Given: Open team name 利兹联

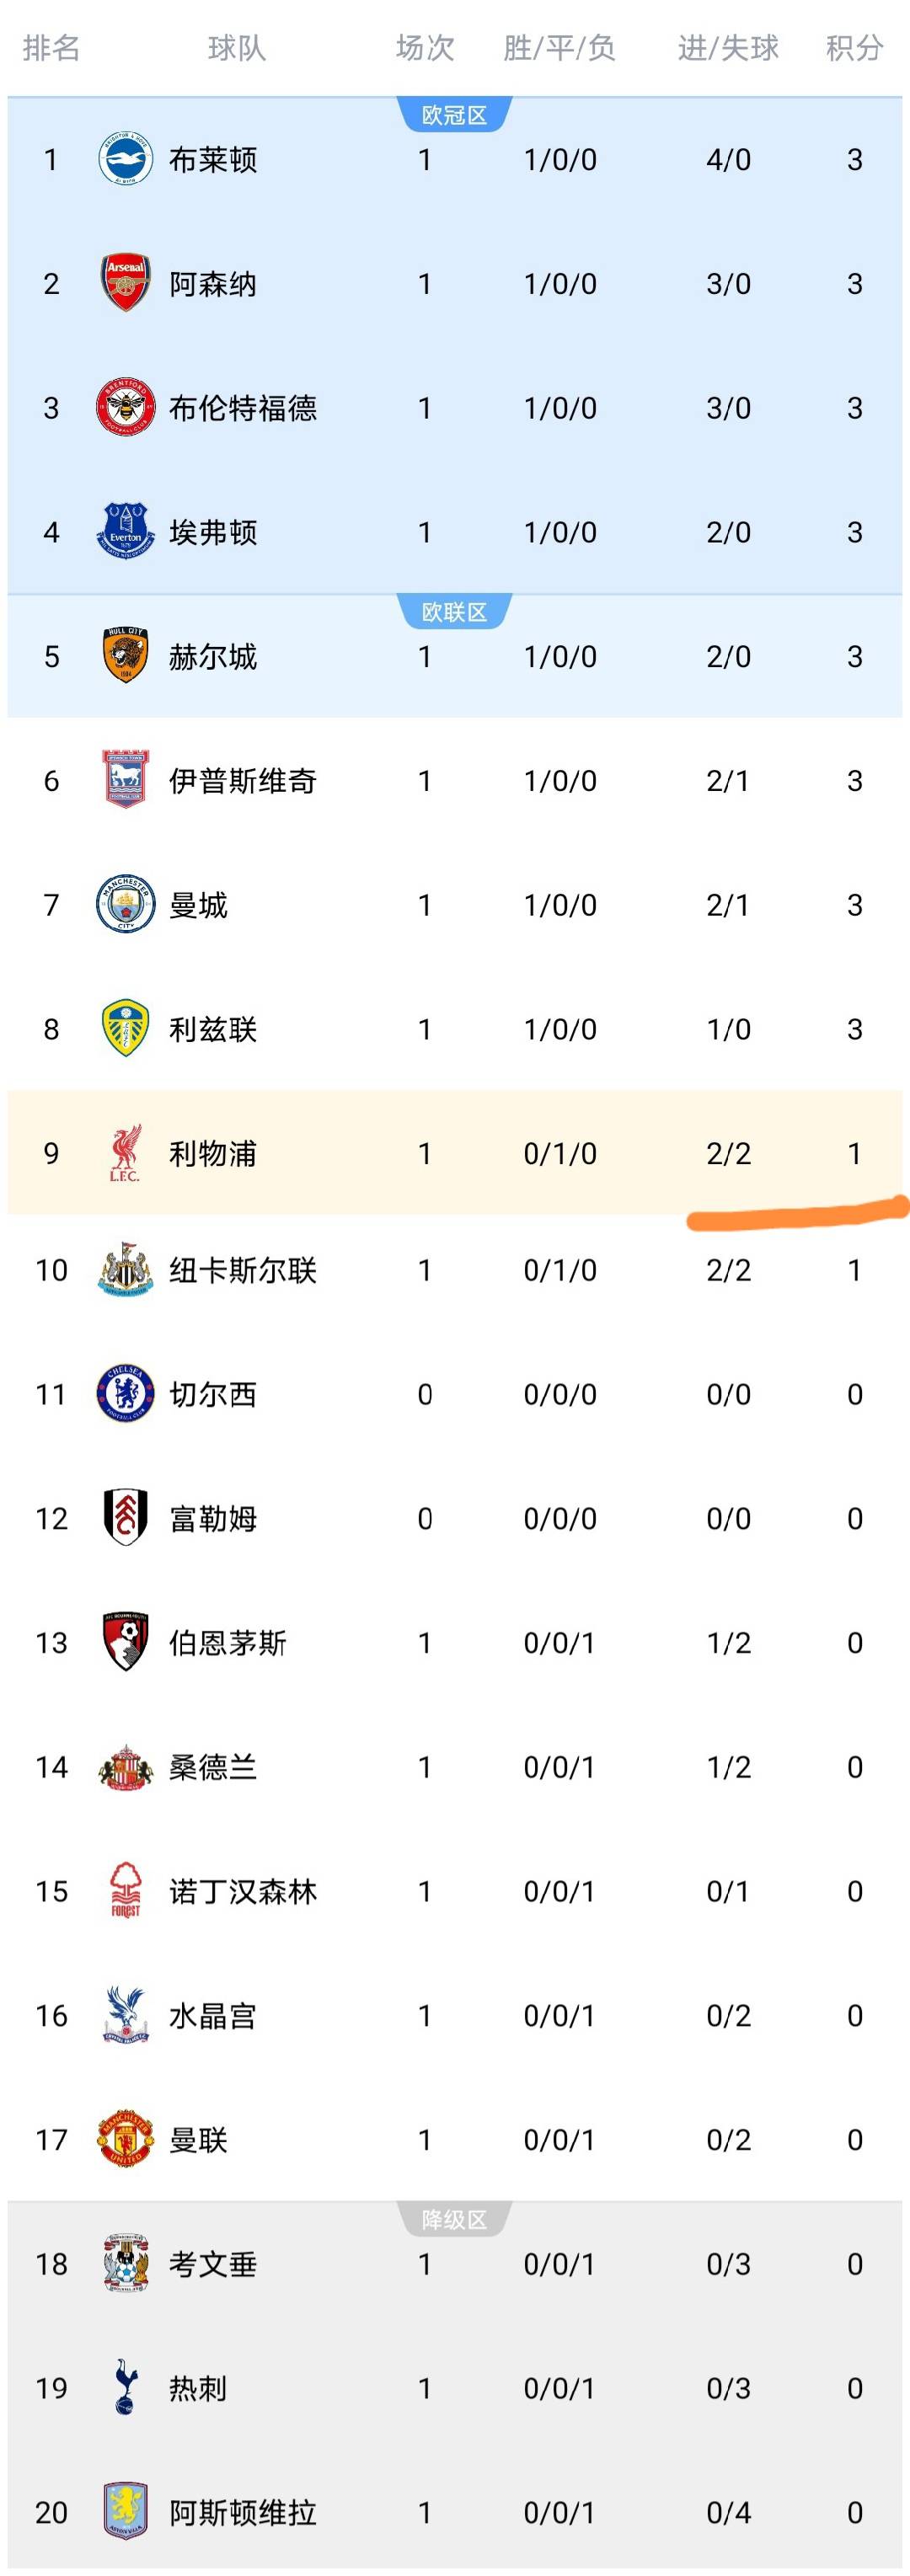Looking at the screenshot, I should 213,1028.
